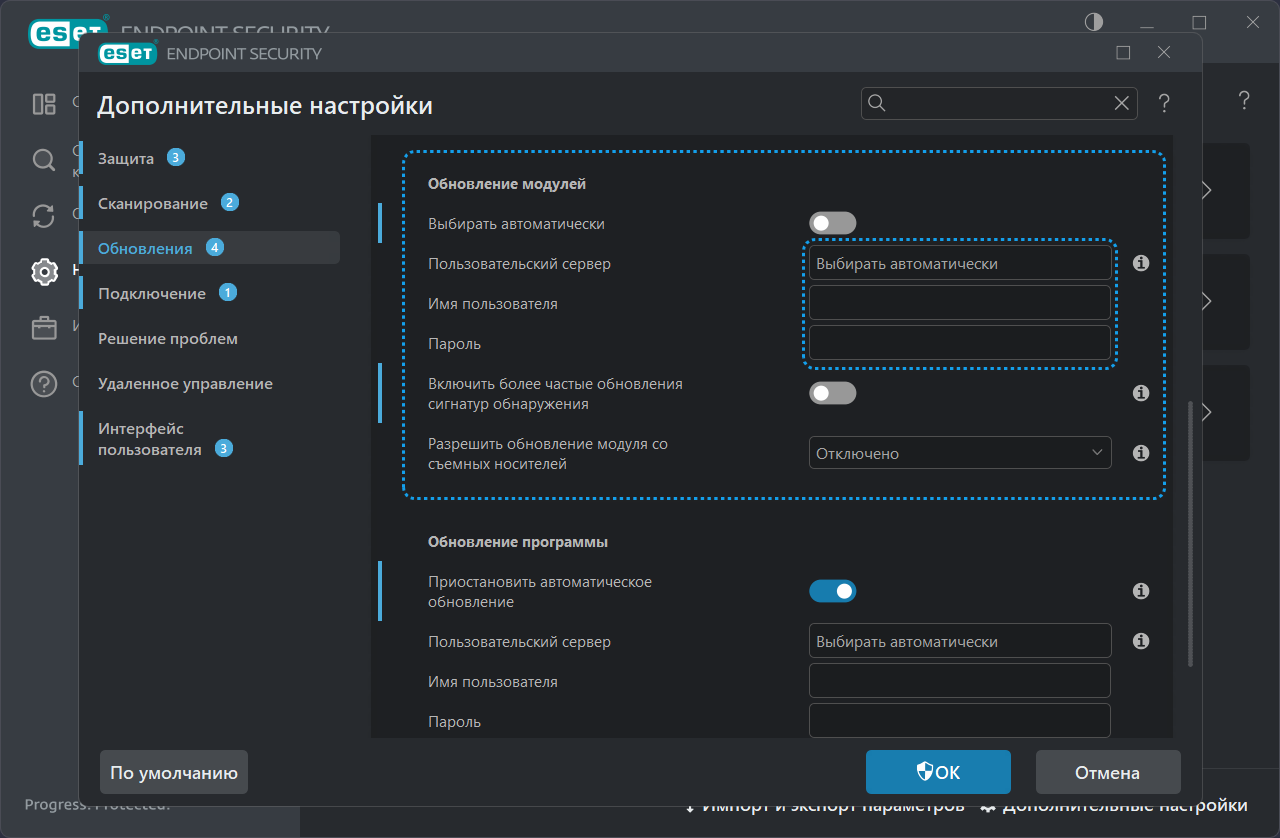Open help with the question mark icon
This screenshot has height=838, width=1280.
click(1164, 103)
